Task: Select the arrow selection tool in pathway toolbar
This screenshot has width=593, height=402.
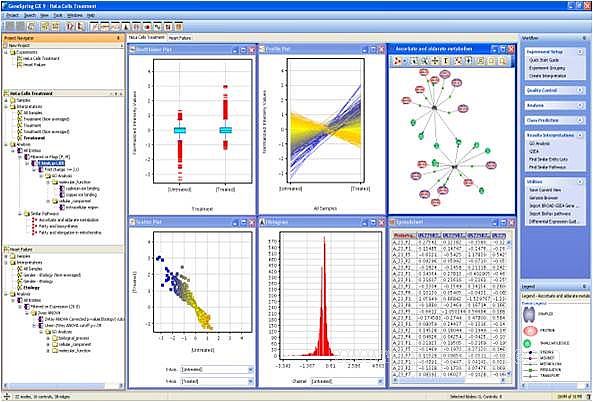Action: 414,61
